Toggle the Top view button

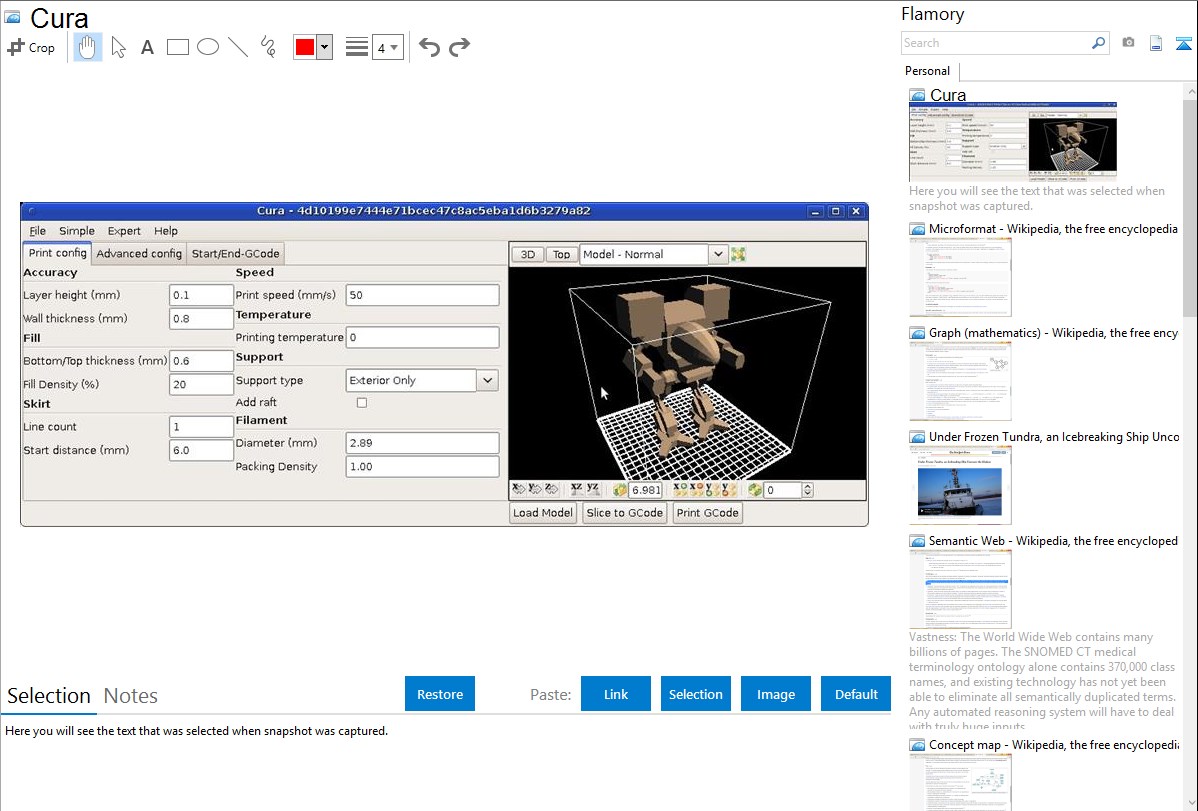pos(562,255)
